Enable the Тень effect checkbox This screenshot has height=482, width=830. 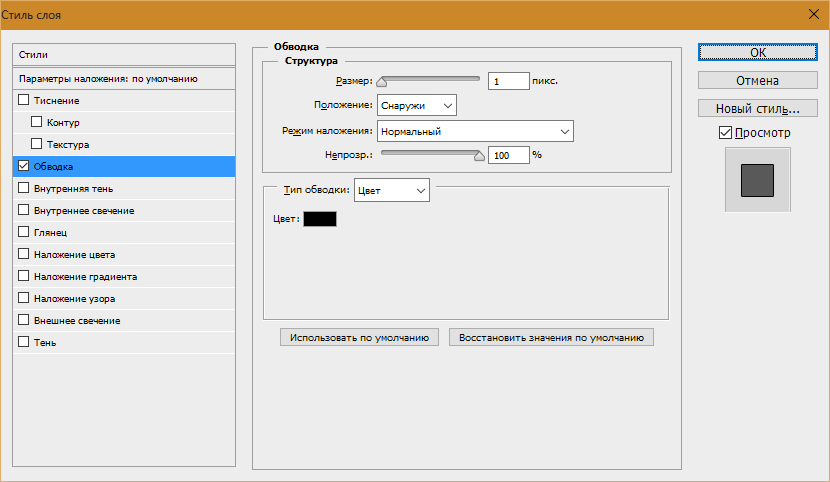coord(23,342)
